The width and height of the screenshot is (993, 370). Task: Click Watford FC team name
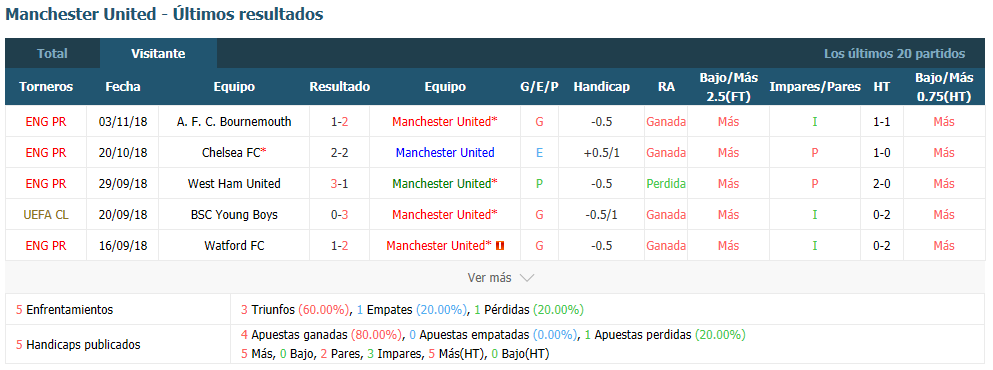pyautogui.click(x=234, y=246)
